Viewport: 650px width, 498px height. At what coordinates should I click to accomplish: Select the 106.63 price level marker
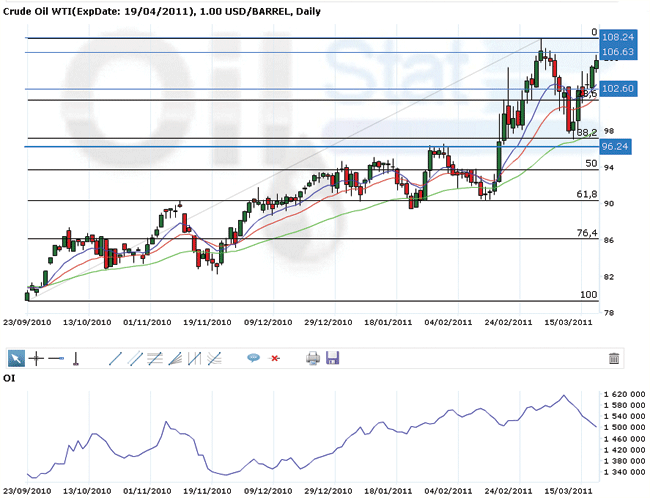pyautogui.click(x=615, y=52)
